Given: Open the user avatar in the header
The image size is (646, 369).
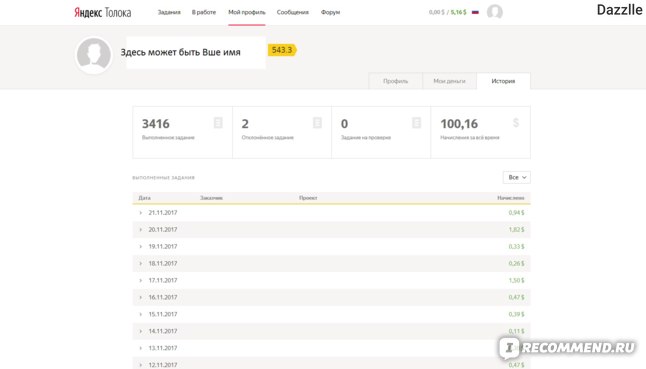Looking at the screenshot, I should pos(494,12).
